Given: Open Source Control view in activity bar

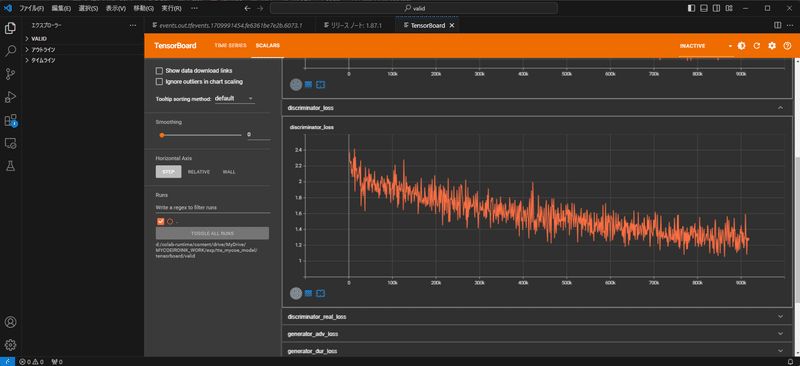Looking at the screenshot, I should (x=10, y=74).
